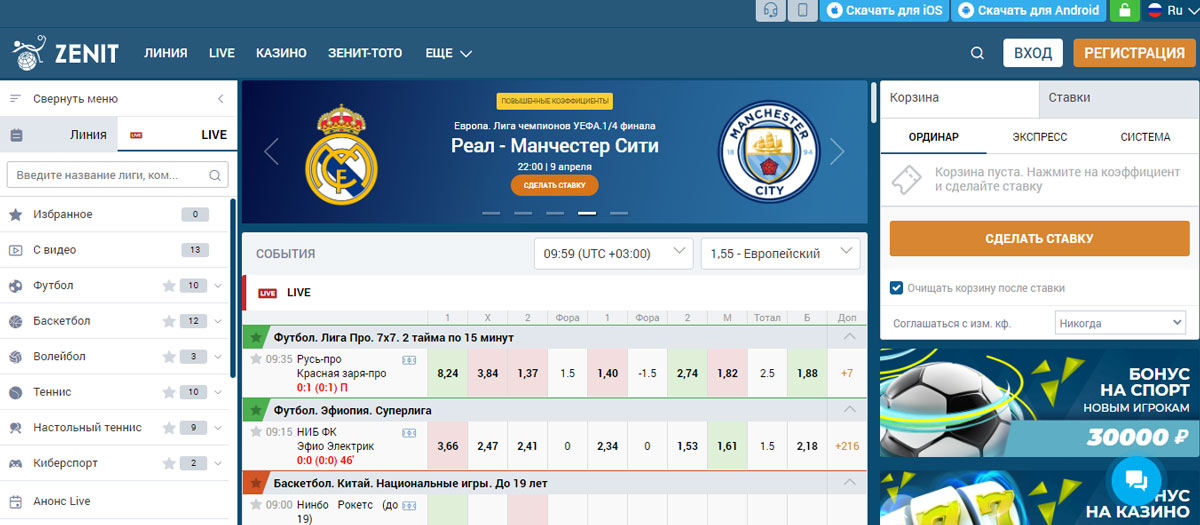Open the LIVE top menu item
This screenshot has height=525, width=1200.
pos(222,53)
